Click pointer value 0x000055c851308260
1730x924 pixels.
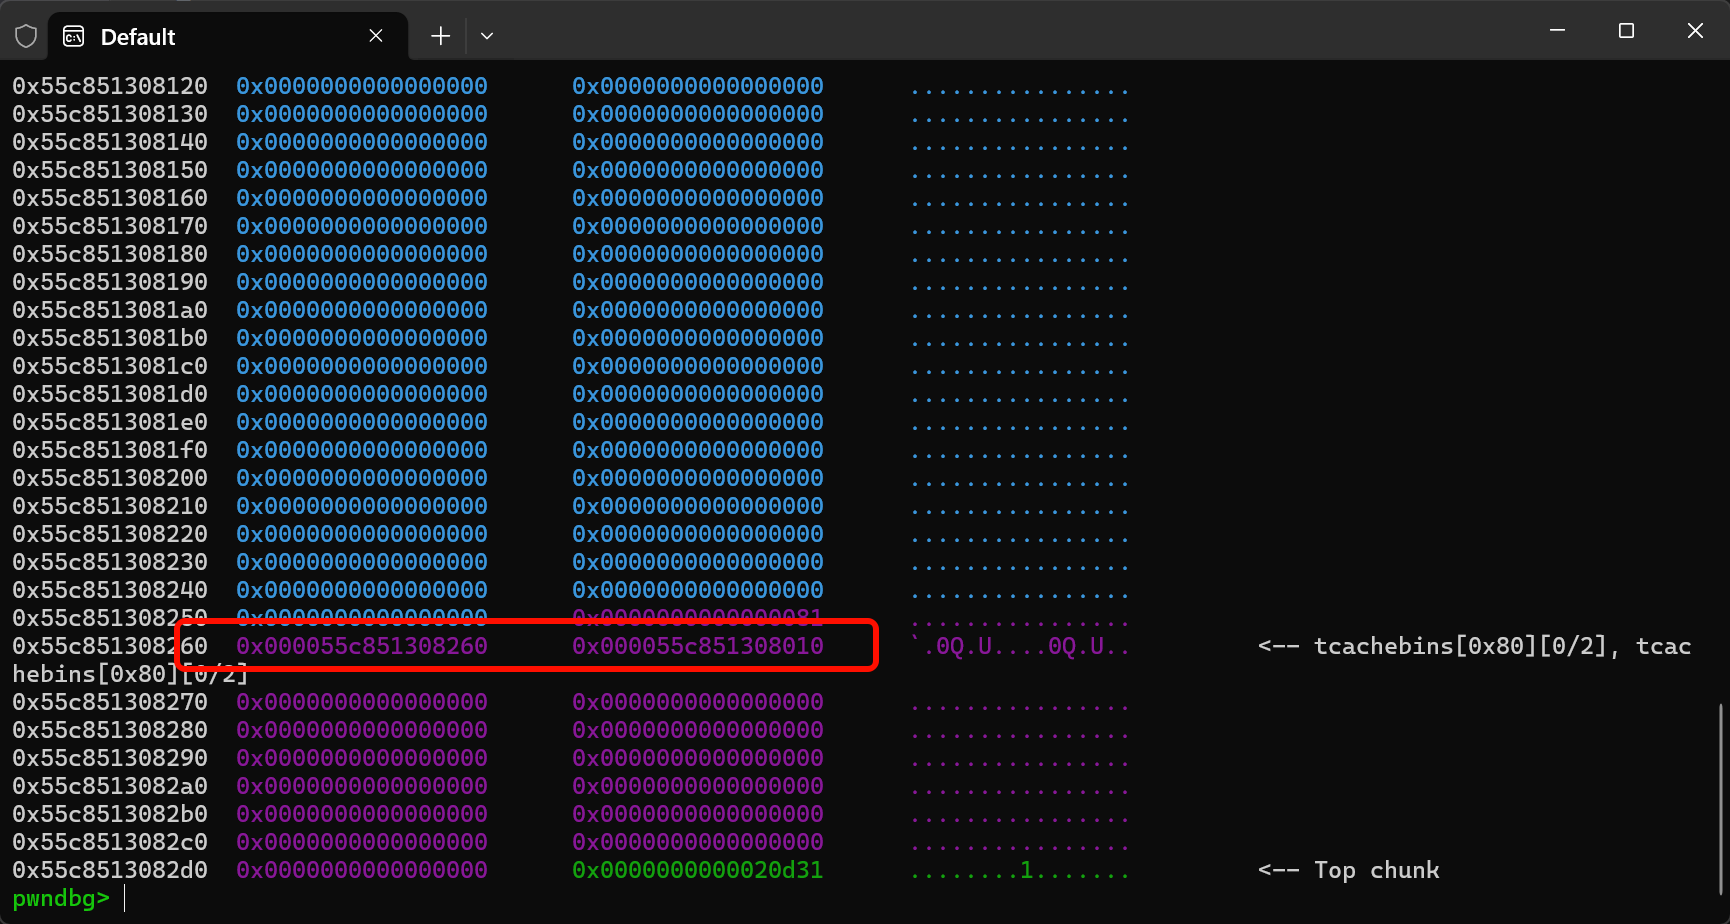click(362, 646)
